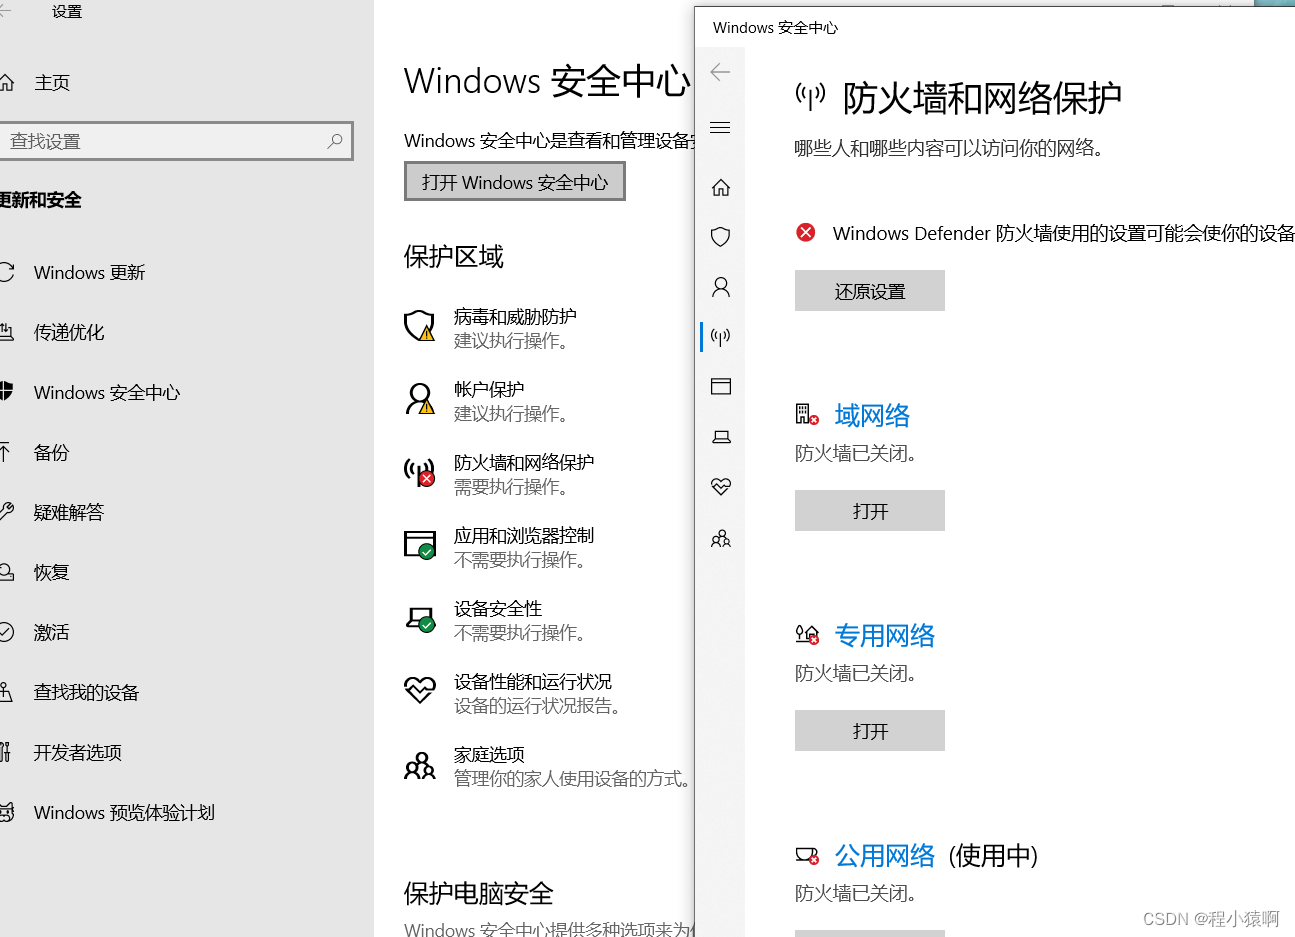The width and height of the screenshot is (1295, 937).
Task: Open 病毒和威胁防护 protection area
Action: click(515, 328)
